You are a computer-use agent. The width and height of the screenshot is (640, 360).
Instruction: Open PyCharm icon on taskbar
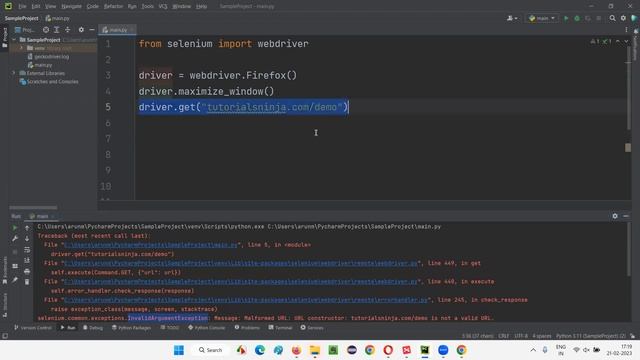click(x=425, y=350)
